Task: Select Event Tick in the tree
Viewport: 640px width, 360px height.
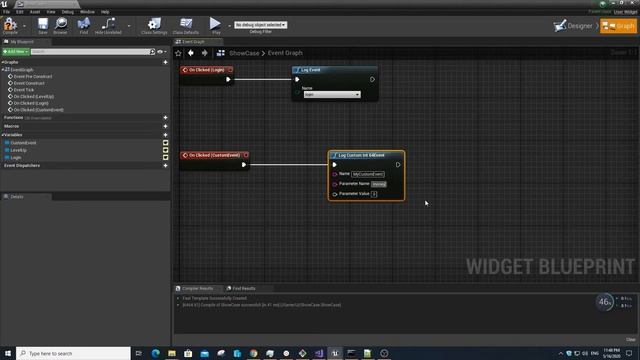Action: click(x=24, y=90)
